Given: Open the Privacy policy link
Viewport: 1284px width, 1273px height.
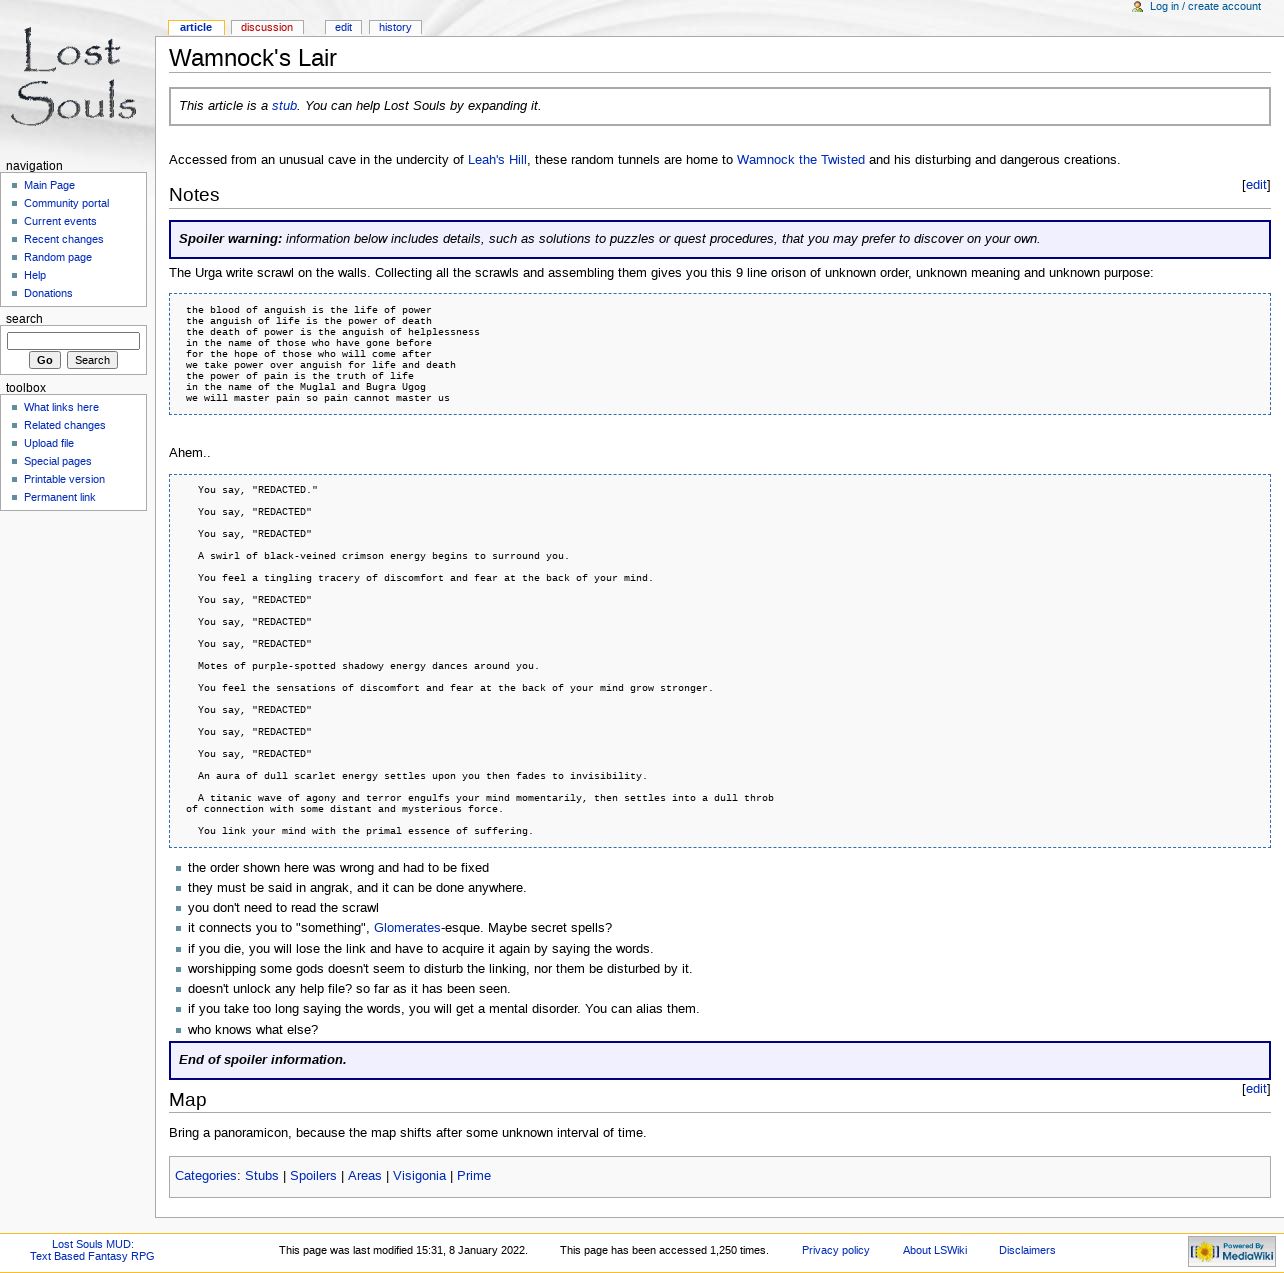Looking at the screenshot, I should (835, 1251).
